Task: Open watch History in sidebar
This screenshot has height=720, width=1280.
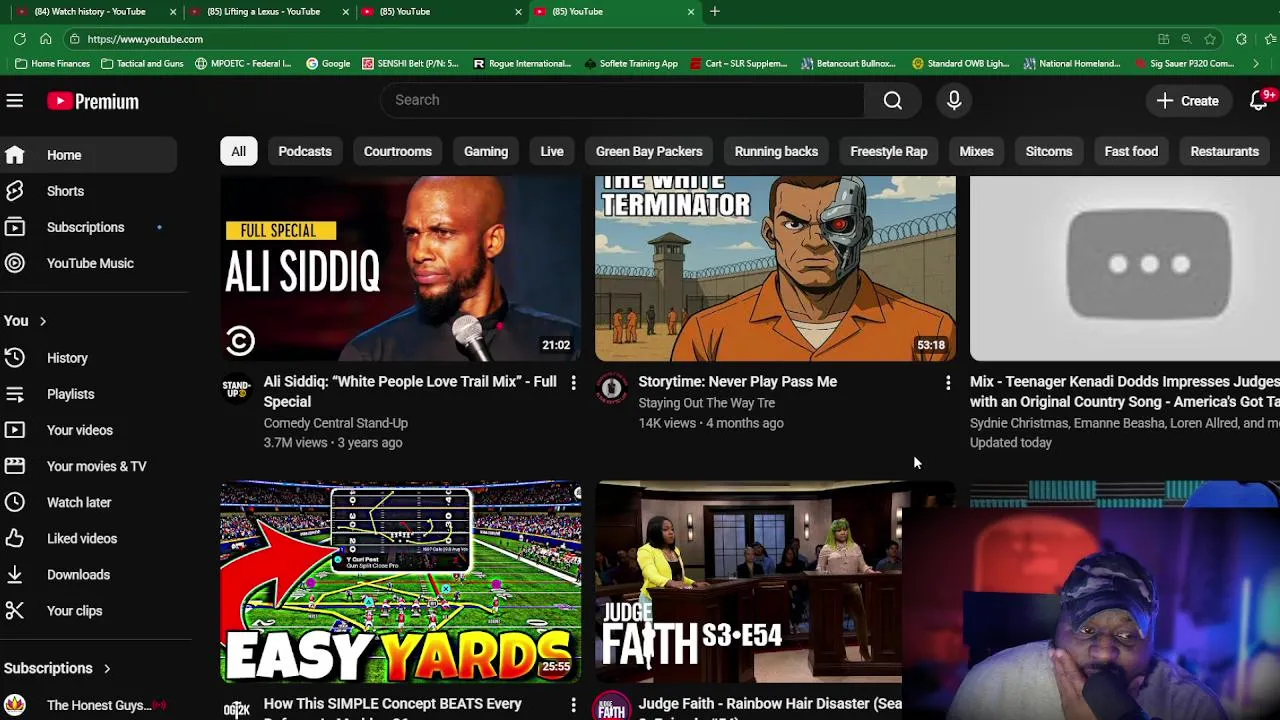Action: [x=67, y=358]
